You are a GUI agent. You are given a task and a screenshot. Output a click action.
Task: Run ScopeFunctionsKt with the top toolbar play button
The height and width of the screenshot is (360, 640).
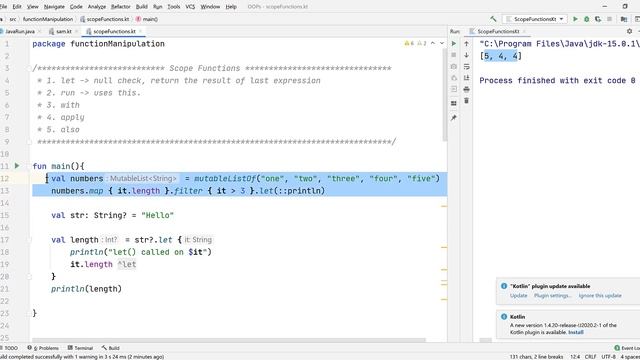[x=576, y=19]
